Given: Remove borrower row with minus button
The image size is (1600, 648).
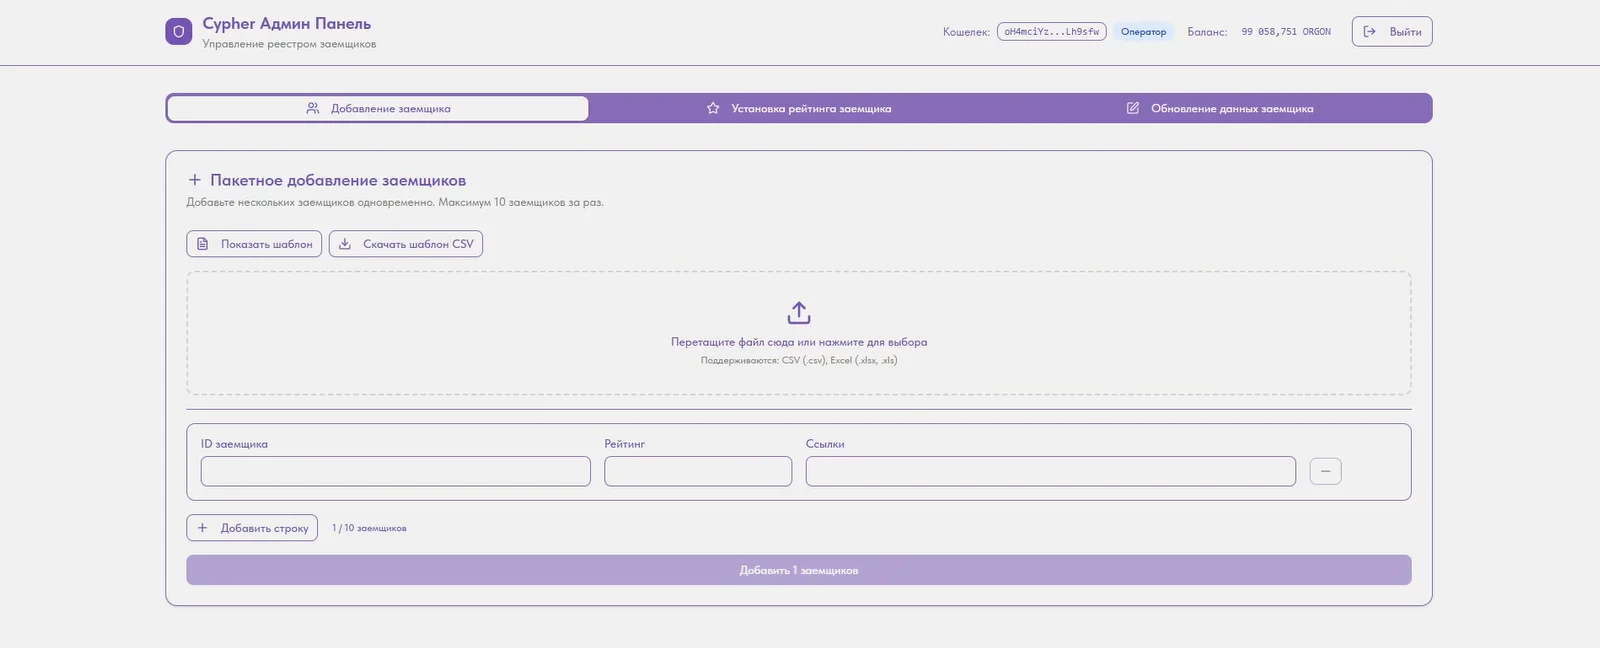Looking at the screenshot, I should (1325, 471).
